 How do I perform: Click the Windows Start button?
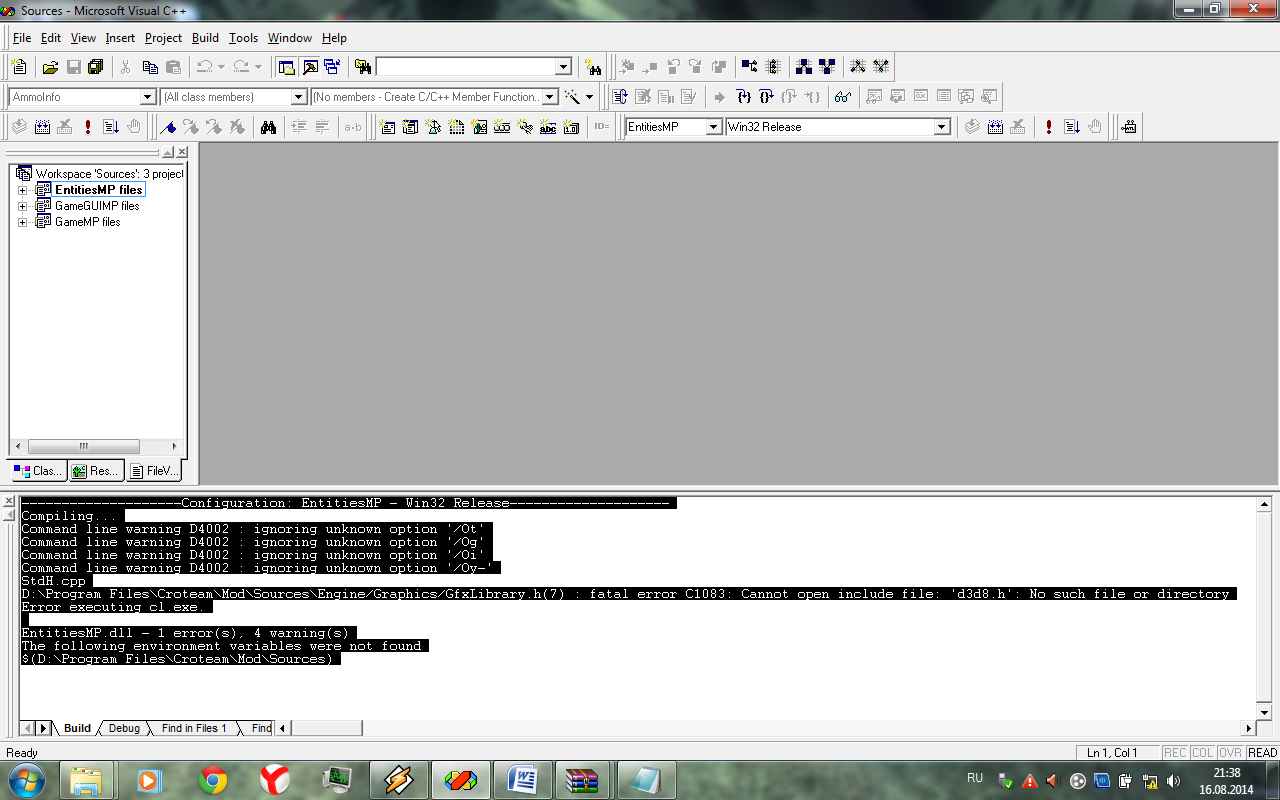[x=26, y=779]
